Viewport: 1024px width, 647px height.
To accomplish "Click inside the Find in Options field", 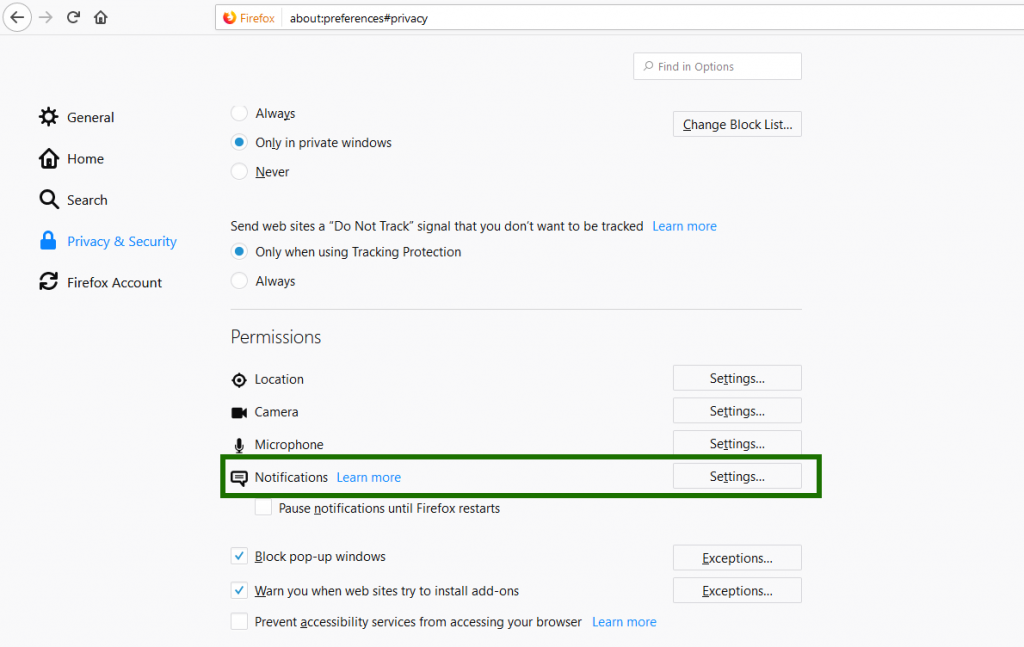I will (716, 65).
